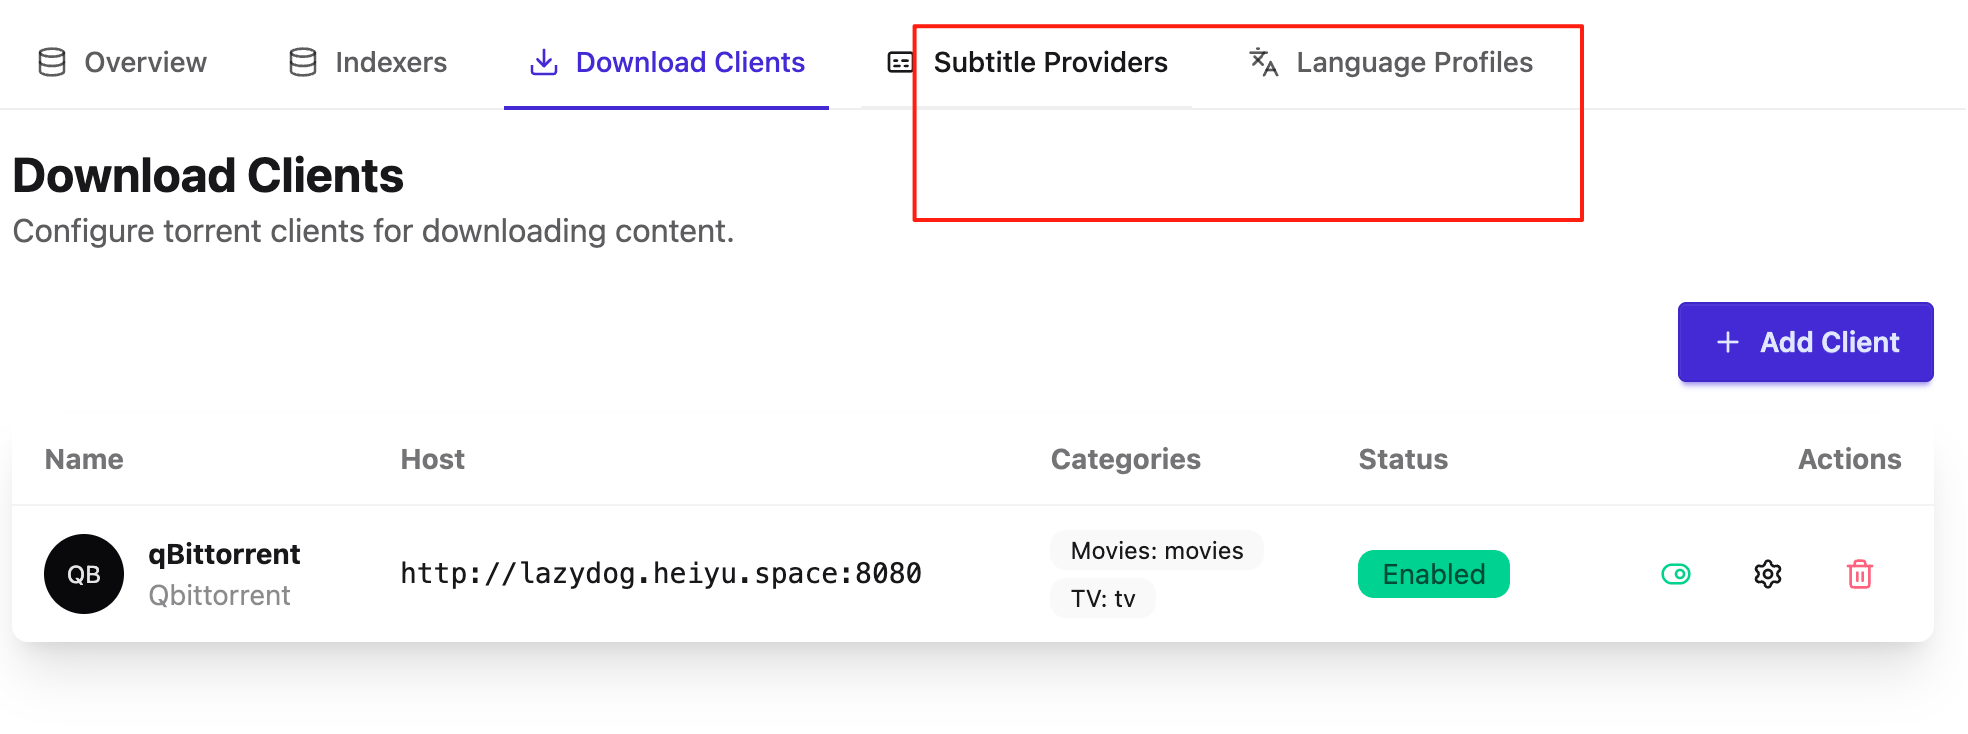Click the Movies: movies category tag
The image size is (1968, 734).
[x=1157, y=550]
